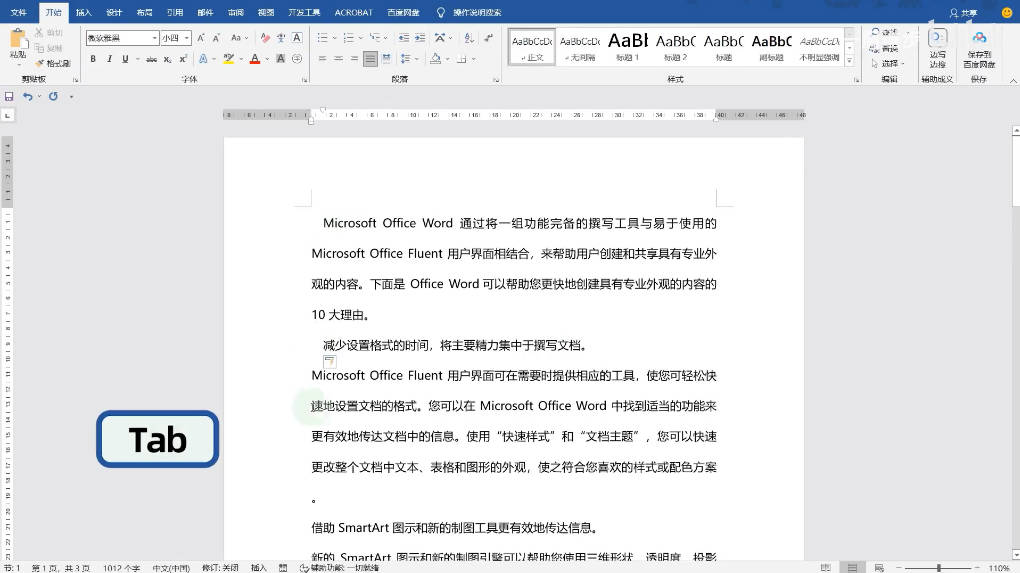Toggle Italic formatting
The image size is (1020, 573).
108,59
